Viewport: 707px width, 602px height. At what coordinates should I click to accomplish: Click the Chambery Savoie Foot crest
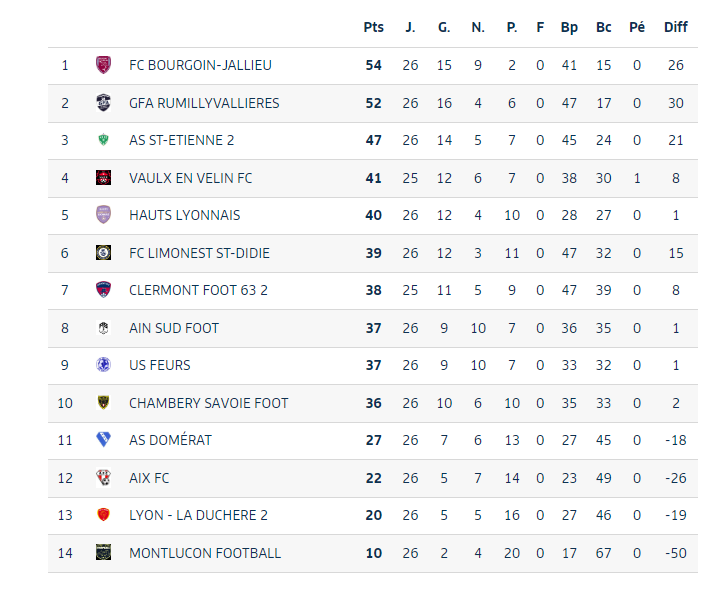[103, 403]
